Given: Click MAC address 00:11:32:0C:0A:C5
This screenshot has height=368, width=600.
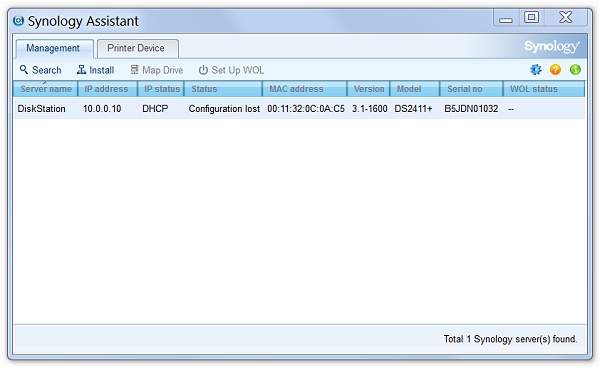Looking at the screenshot, I should pyautogui.click(x=306, y=109).
